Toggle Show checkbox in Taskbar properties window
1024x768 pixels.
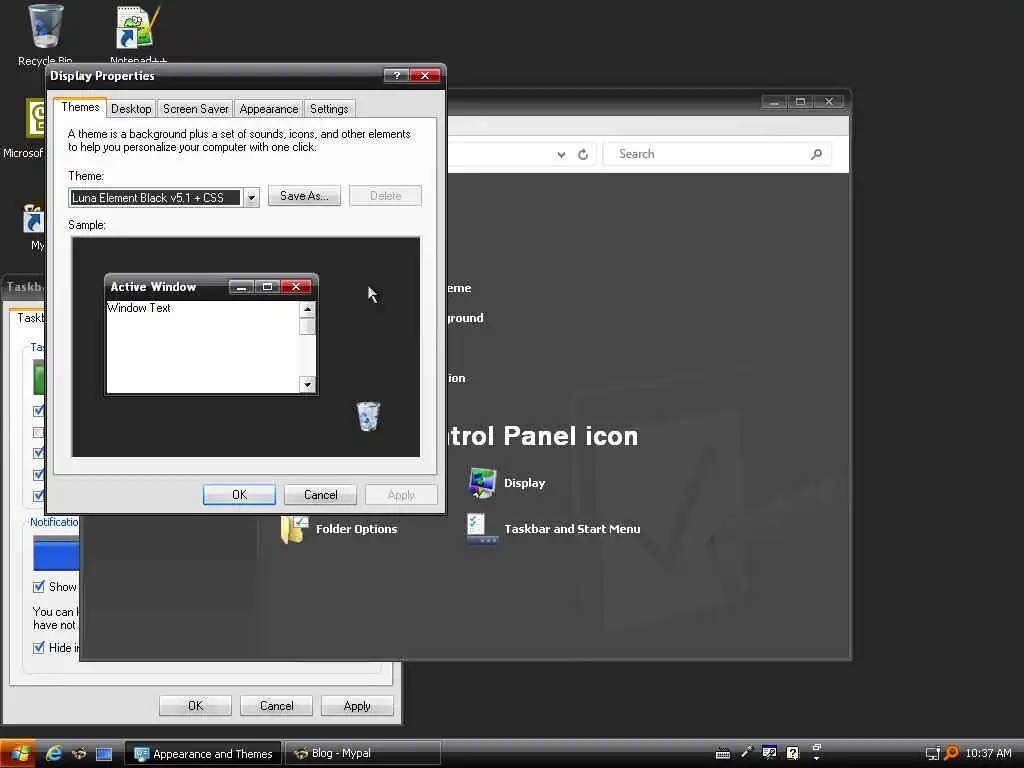tap(39, 586)
